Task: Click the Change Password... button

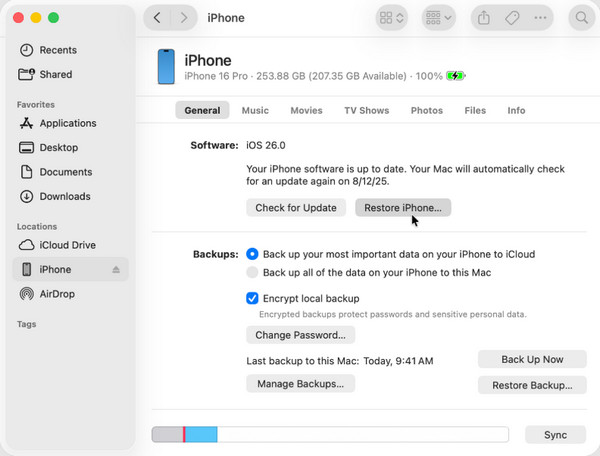Action: (x=300, y=335)
